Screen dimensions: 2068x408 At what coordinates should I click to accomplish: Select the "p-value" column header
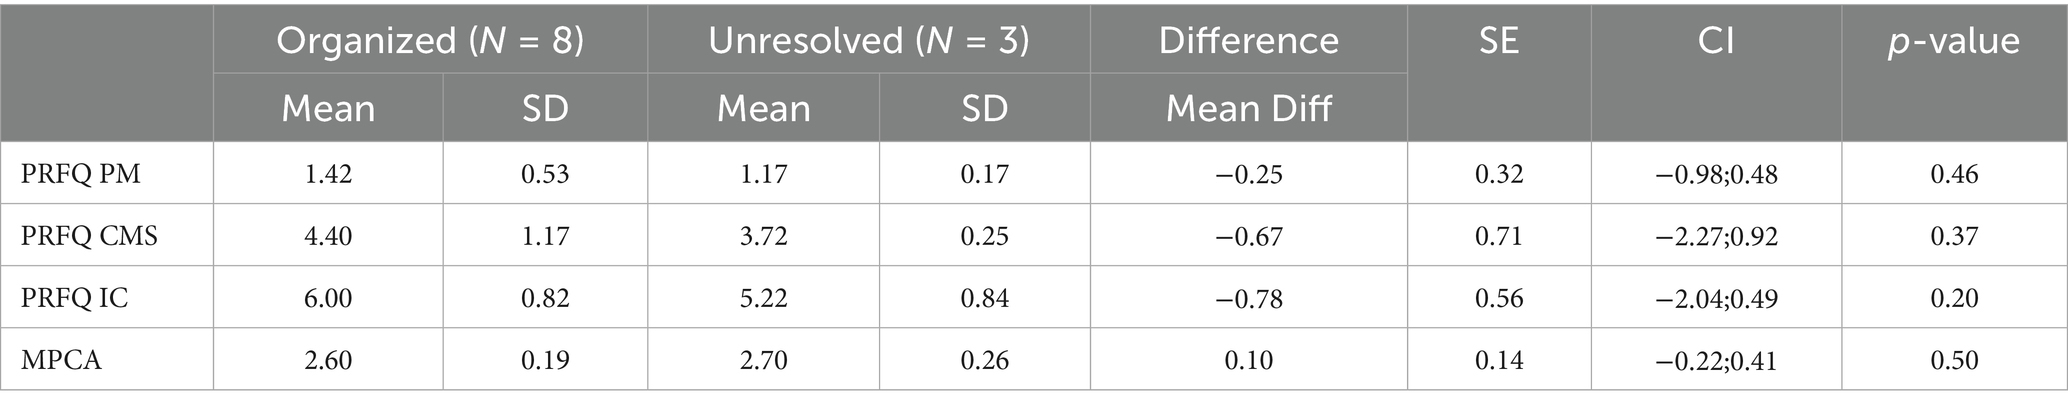pyautogui.click(x=1953, y=41)
